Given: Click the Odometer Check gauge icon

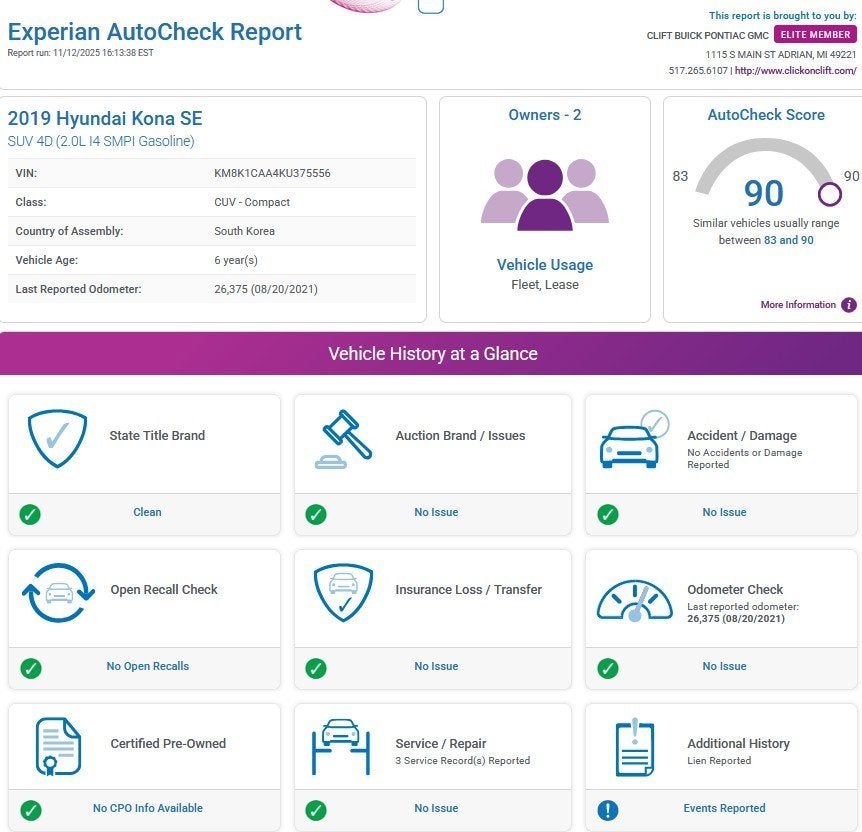Looking at the screenshot, I should (x=634, y=596).
